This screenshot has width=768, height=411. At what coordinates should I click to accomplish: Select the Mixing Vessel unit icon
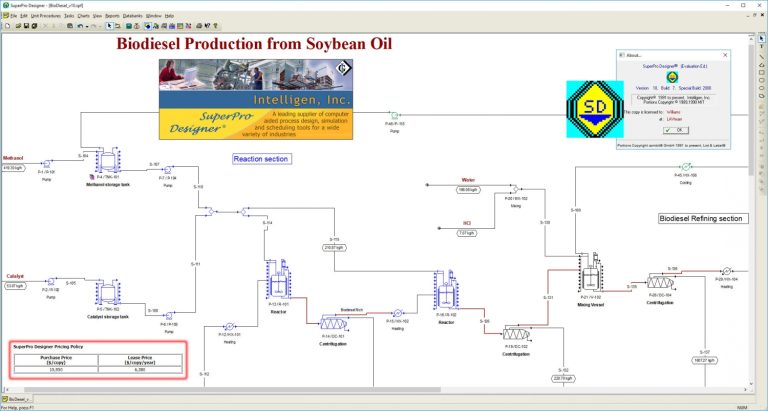click(590, 274)
